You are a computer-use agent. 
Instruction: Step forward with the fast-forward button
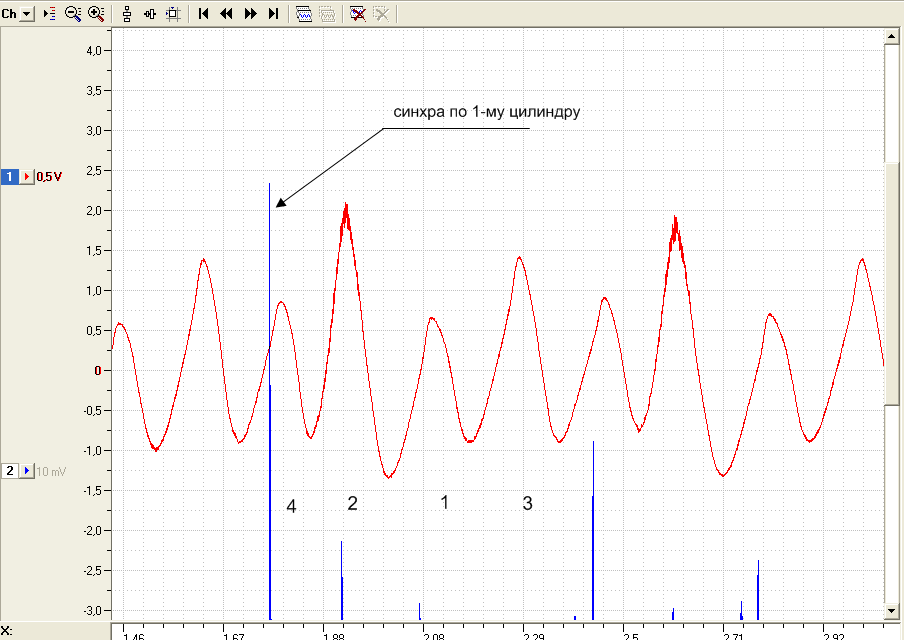pos(250,13)
